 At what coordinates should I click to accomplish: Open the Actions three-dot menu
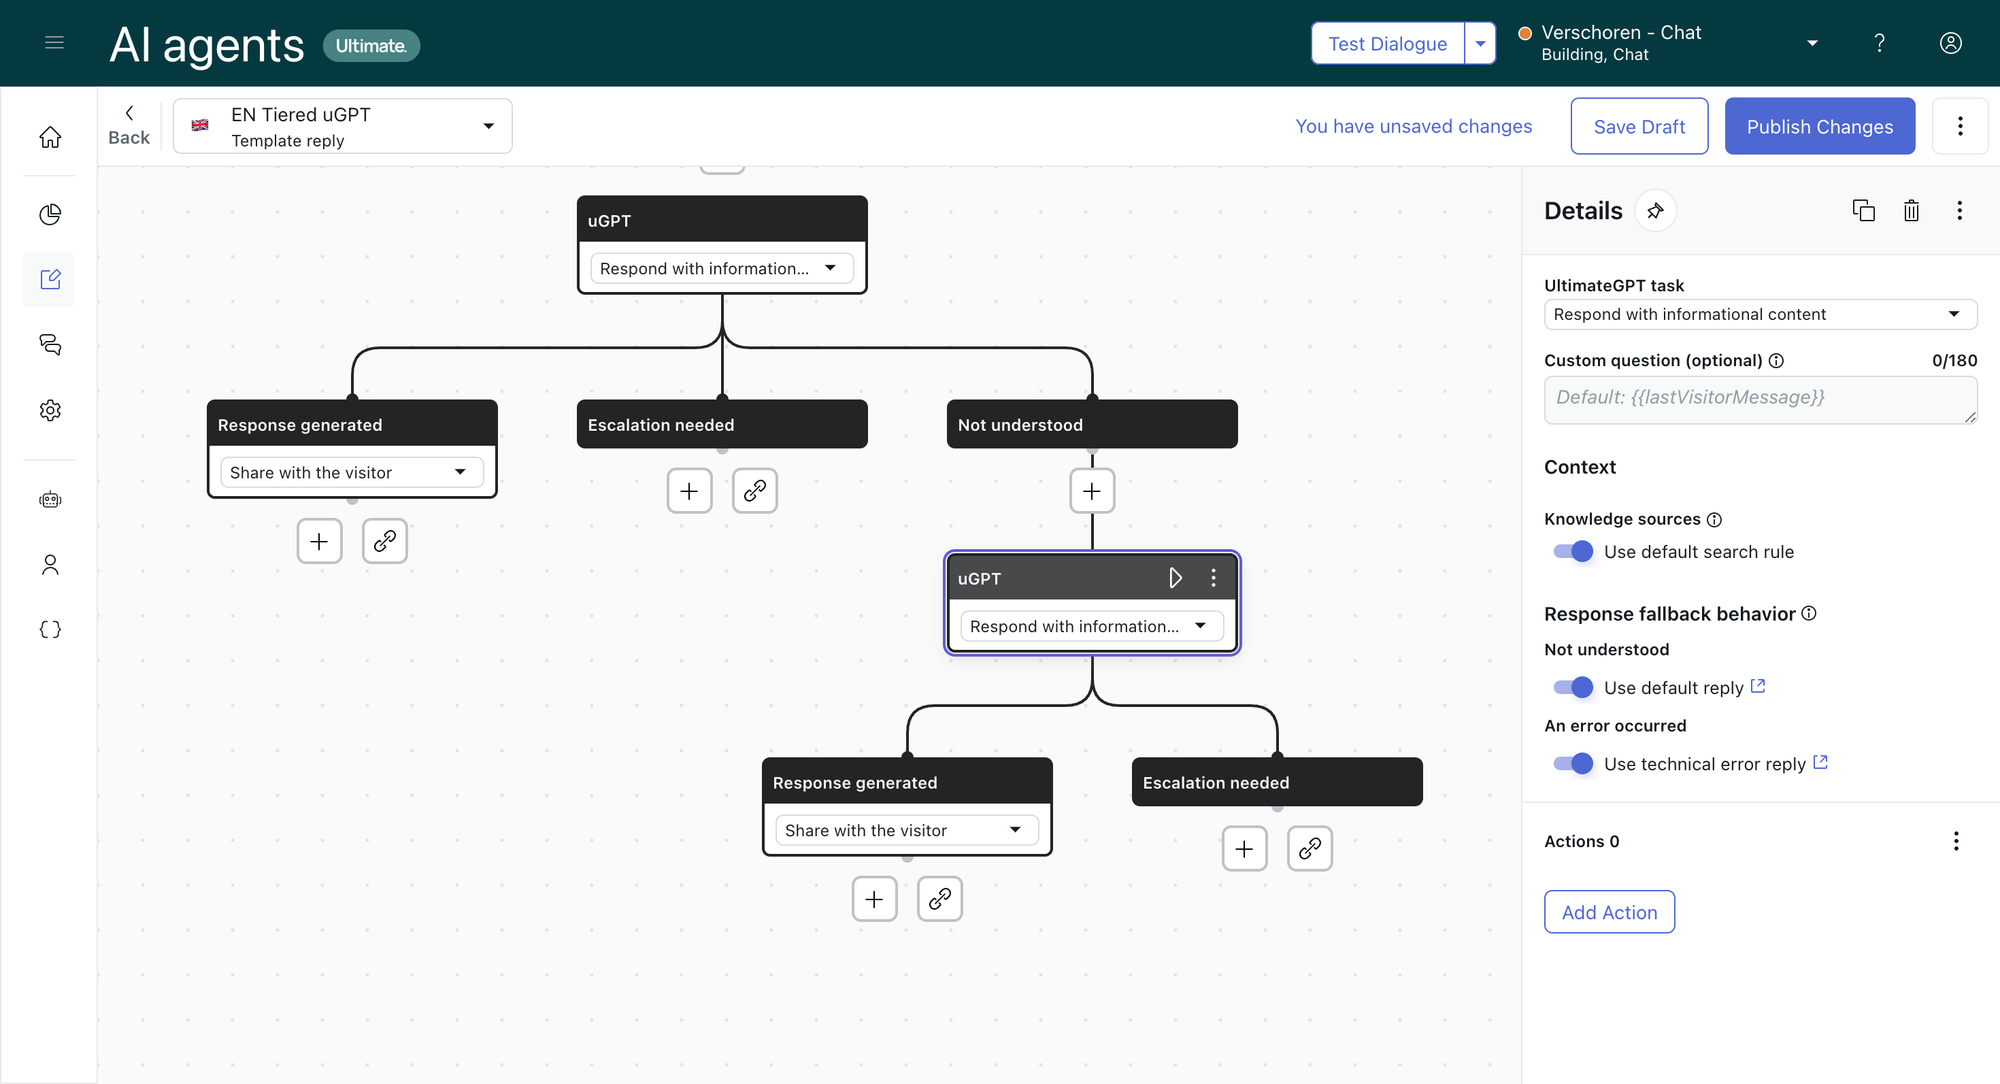[x=1956, y=842]
